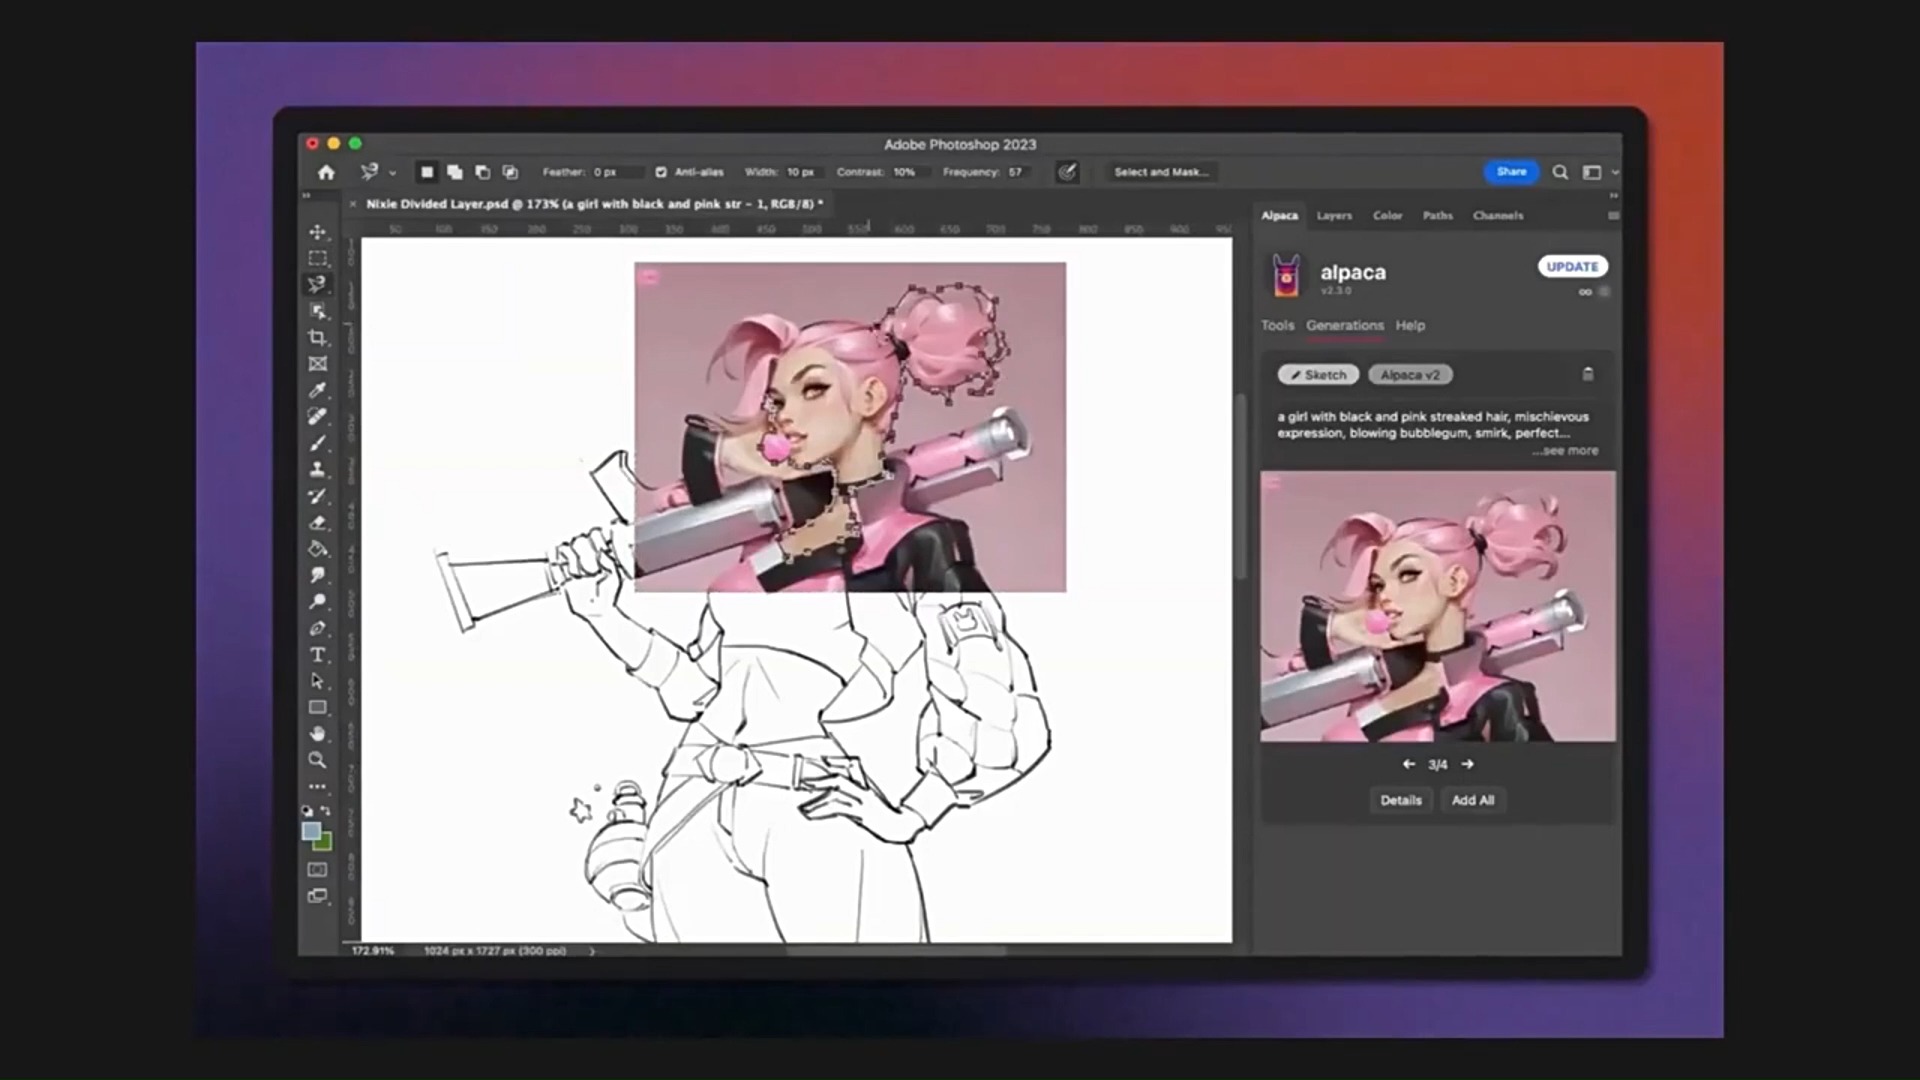This screenshot has width=1920, height=1080.
Task: Choose New selection mode
Action: 427,172
